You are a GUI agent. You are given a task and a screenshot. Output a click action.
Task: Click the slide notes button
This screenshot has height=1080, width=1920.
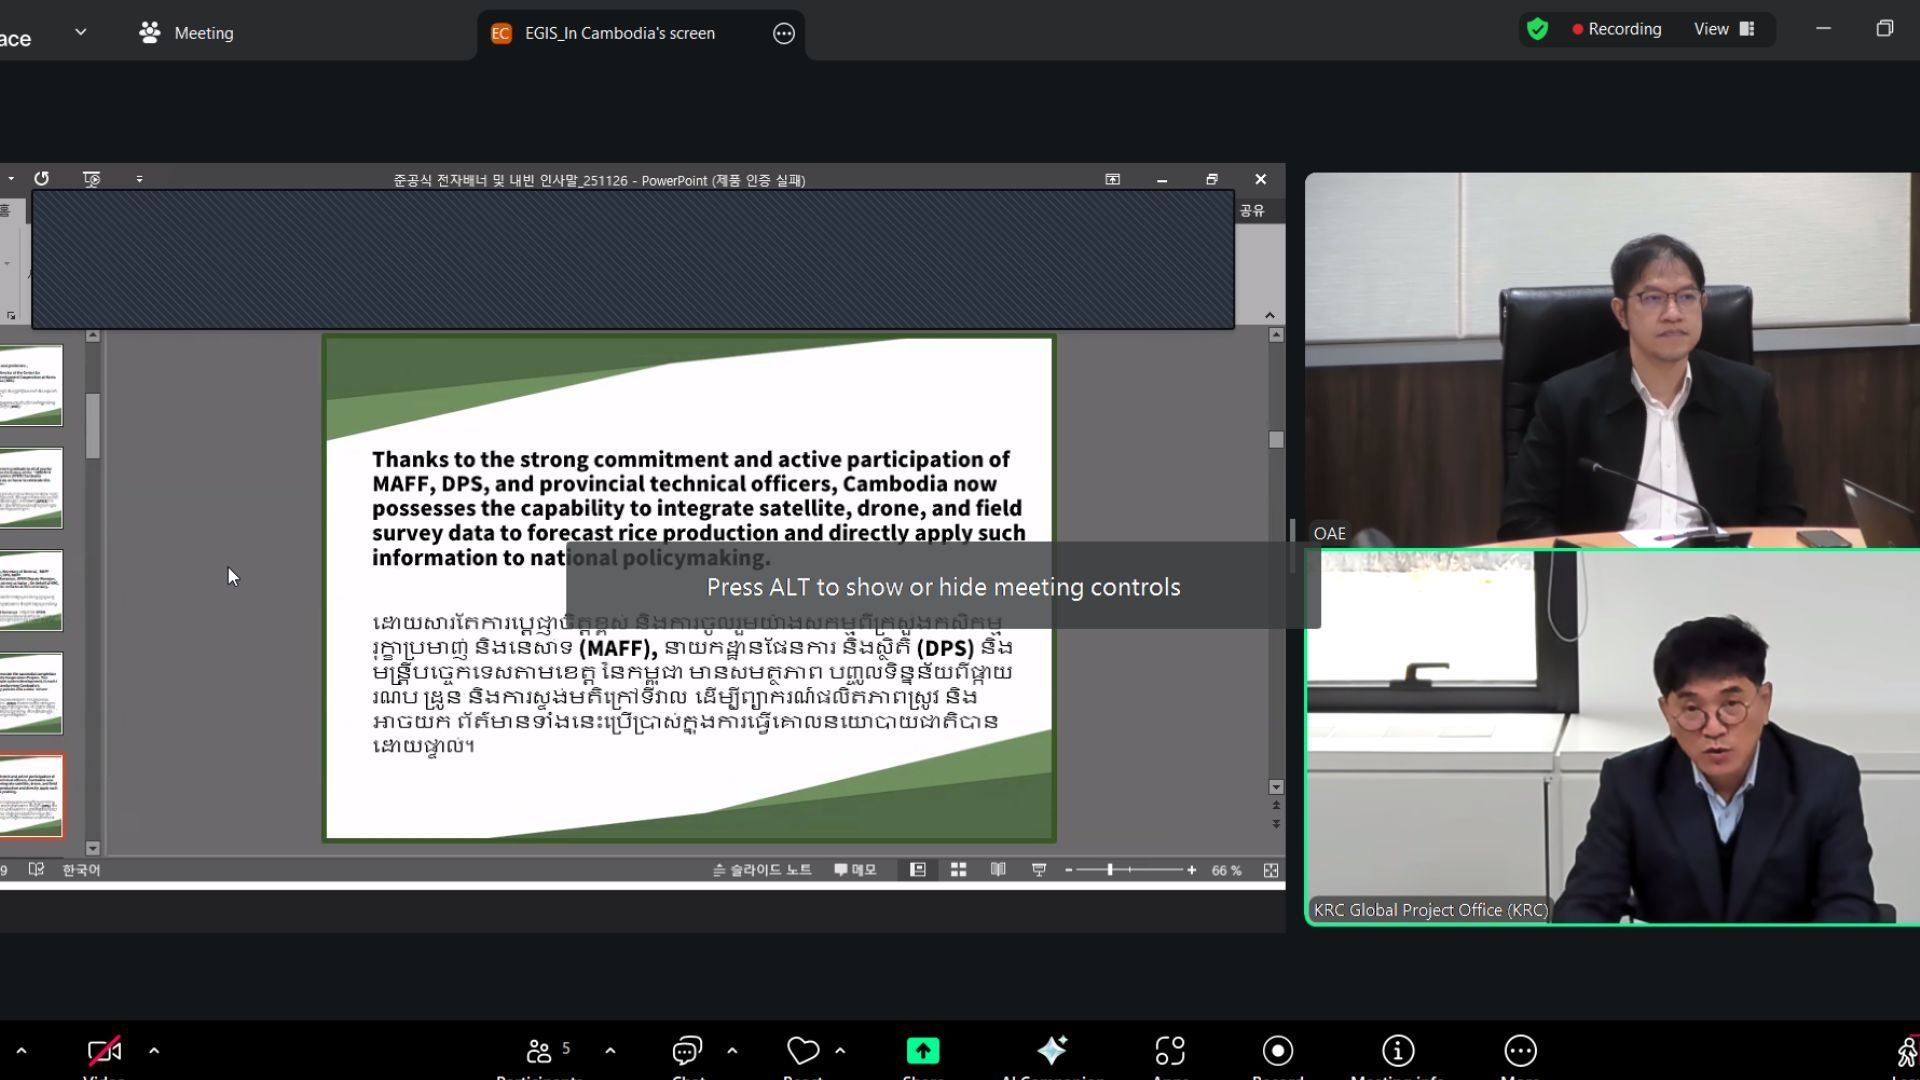click(762, 870)
